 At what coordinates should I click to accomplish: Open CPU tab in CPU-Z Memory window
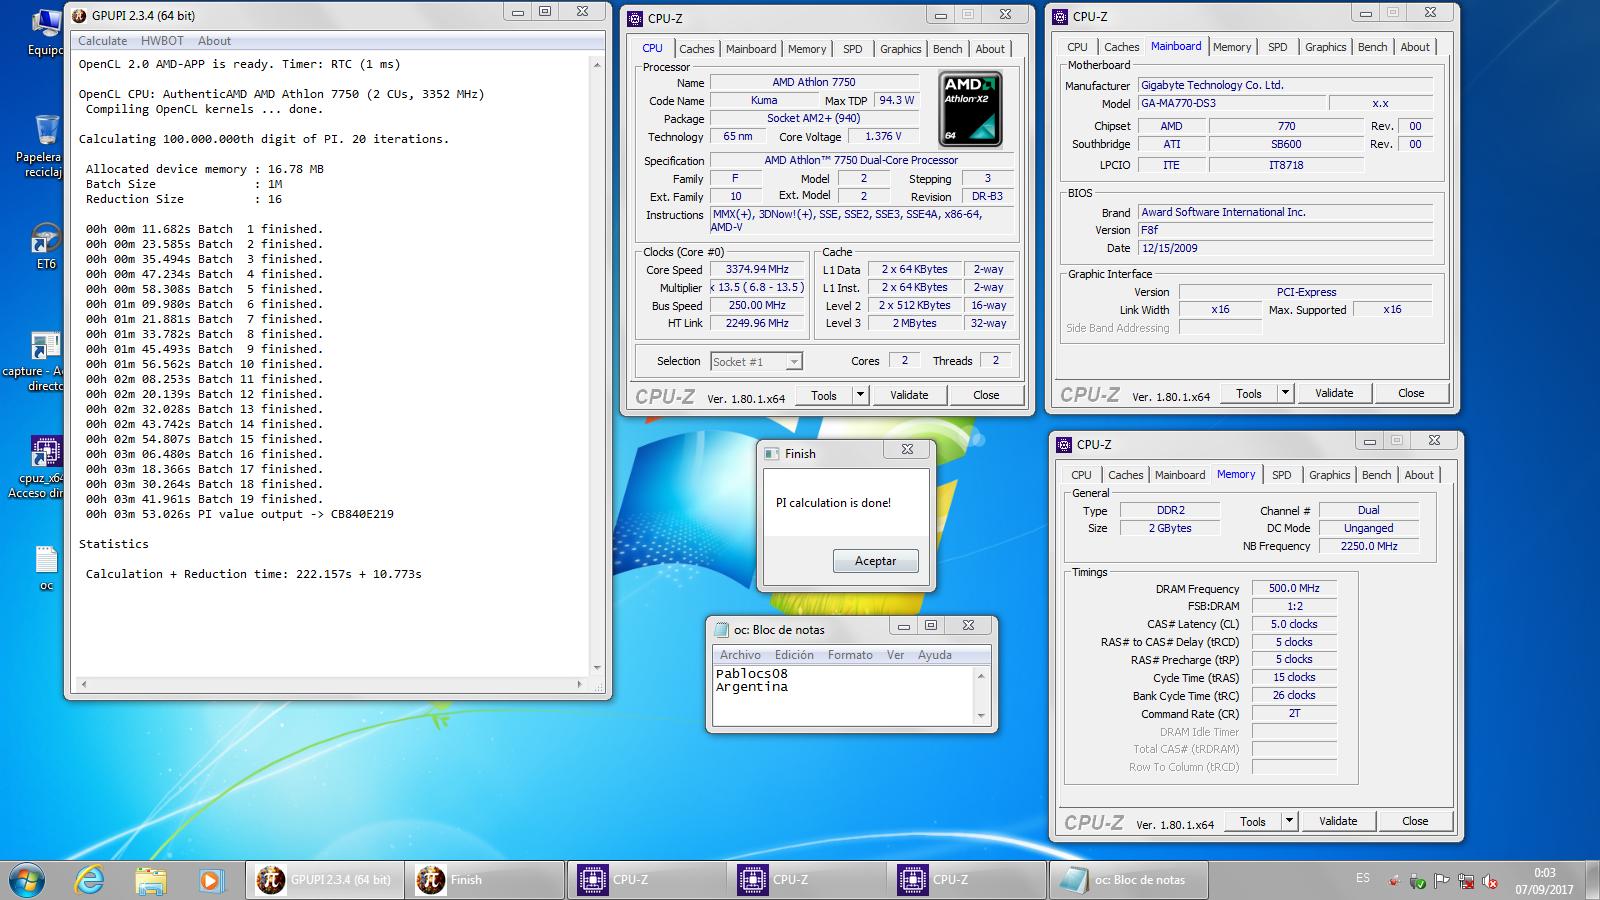[1081, 475]
